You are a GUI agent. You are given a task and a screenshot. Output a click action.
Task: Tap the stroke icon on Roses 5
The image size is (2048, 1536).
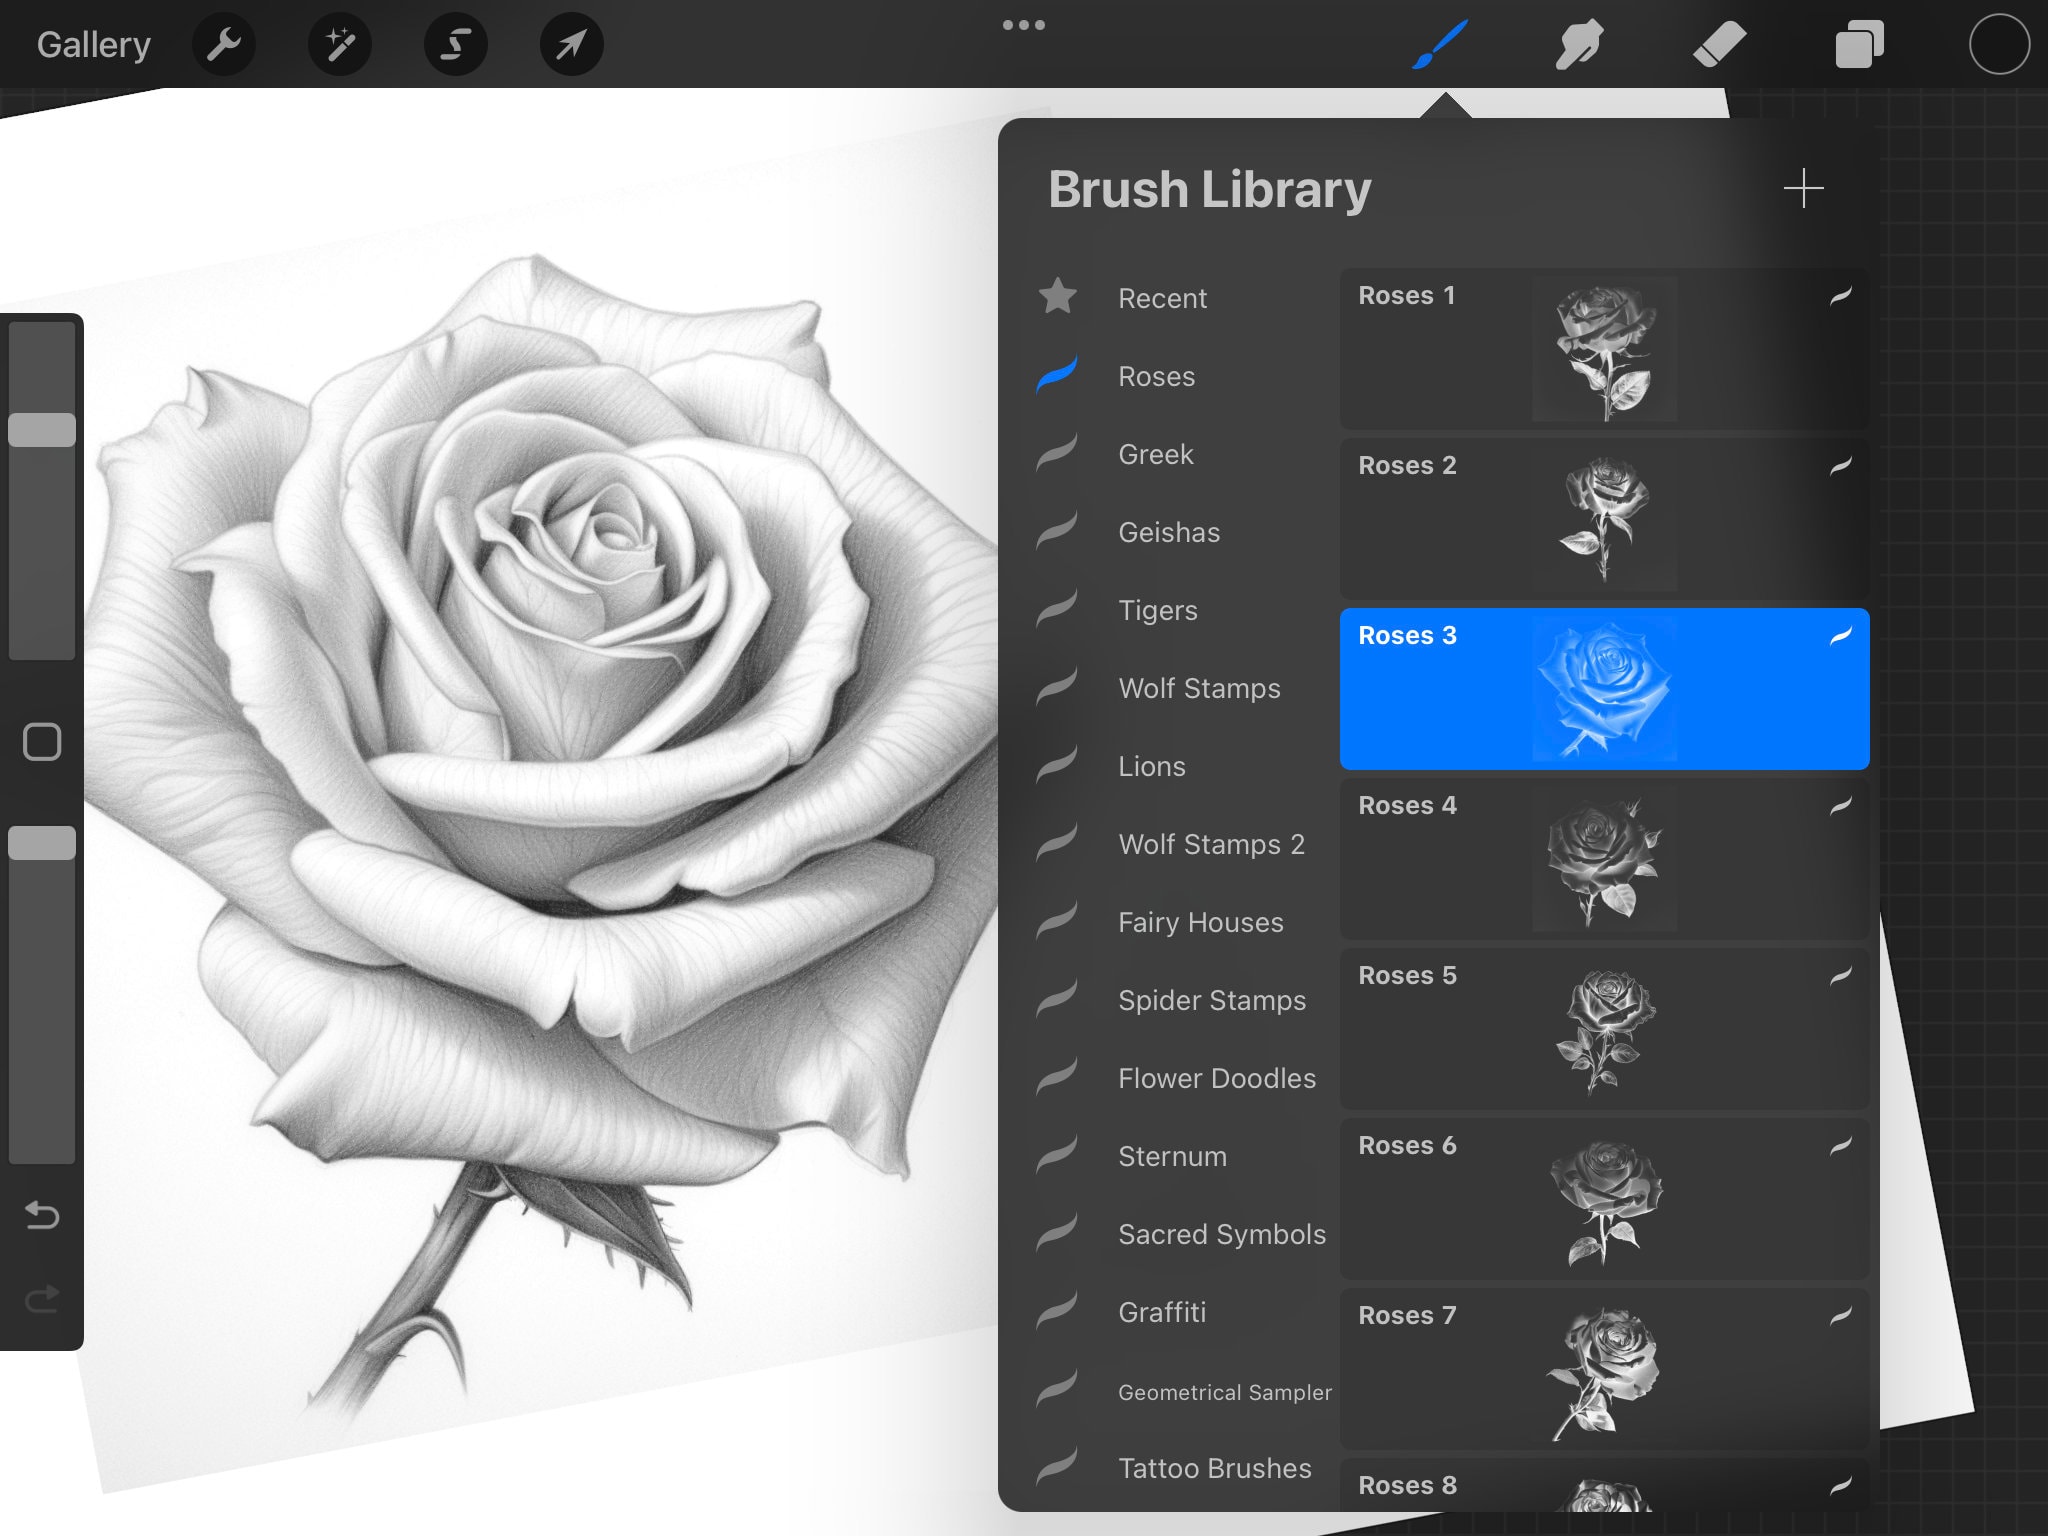tap(1841, 975)
